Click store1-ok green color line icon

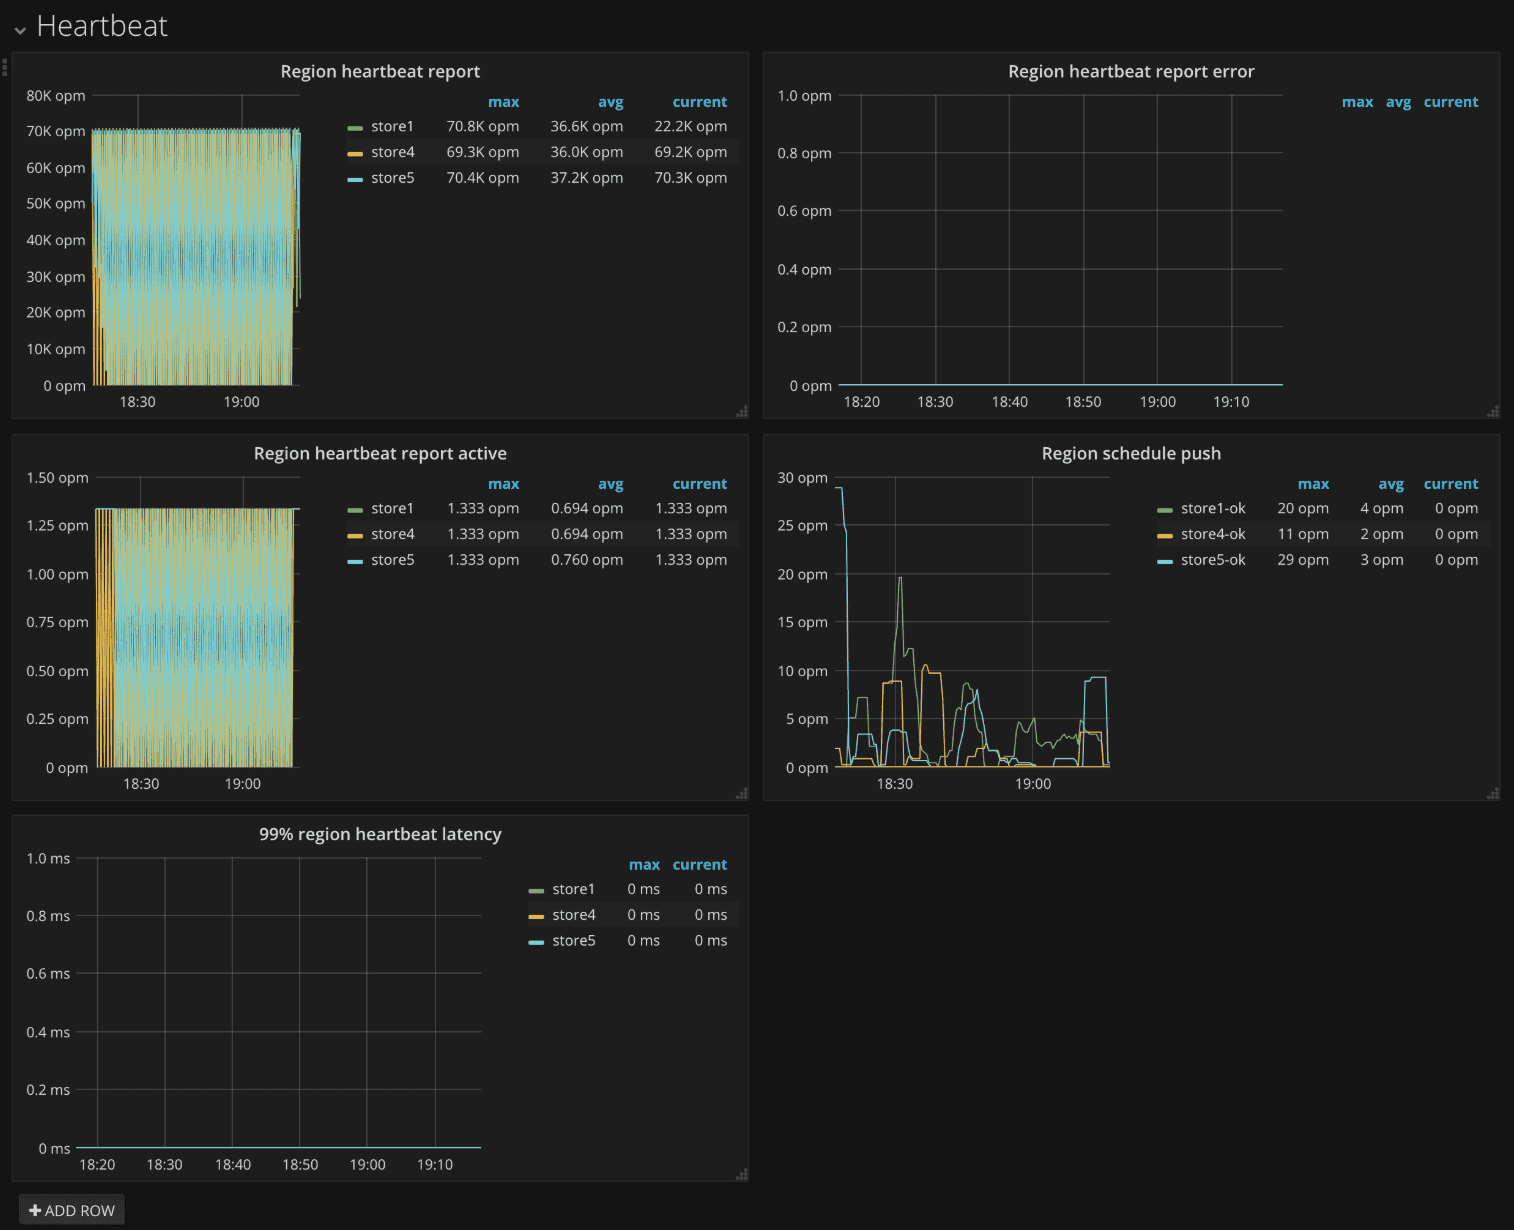pos(1164,510)
